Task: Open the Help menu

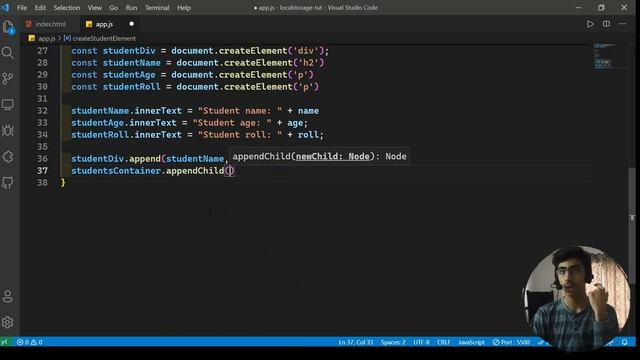Action: coord(184,7)
